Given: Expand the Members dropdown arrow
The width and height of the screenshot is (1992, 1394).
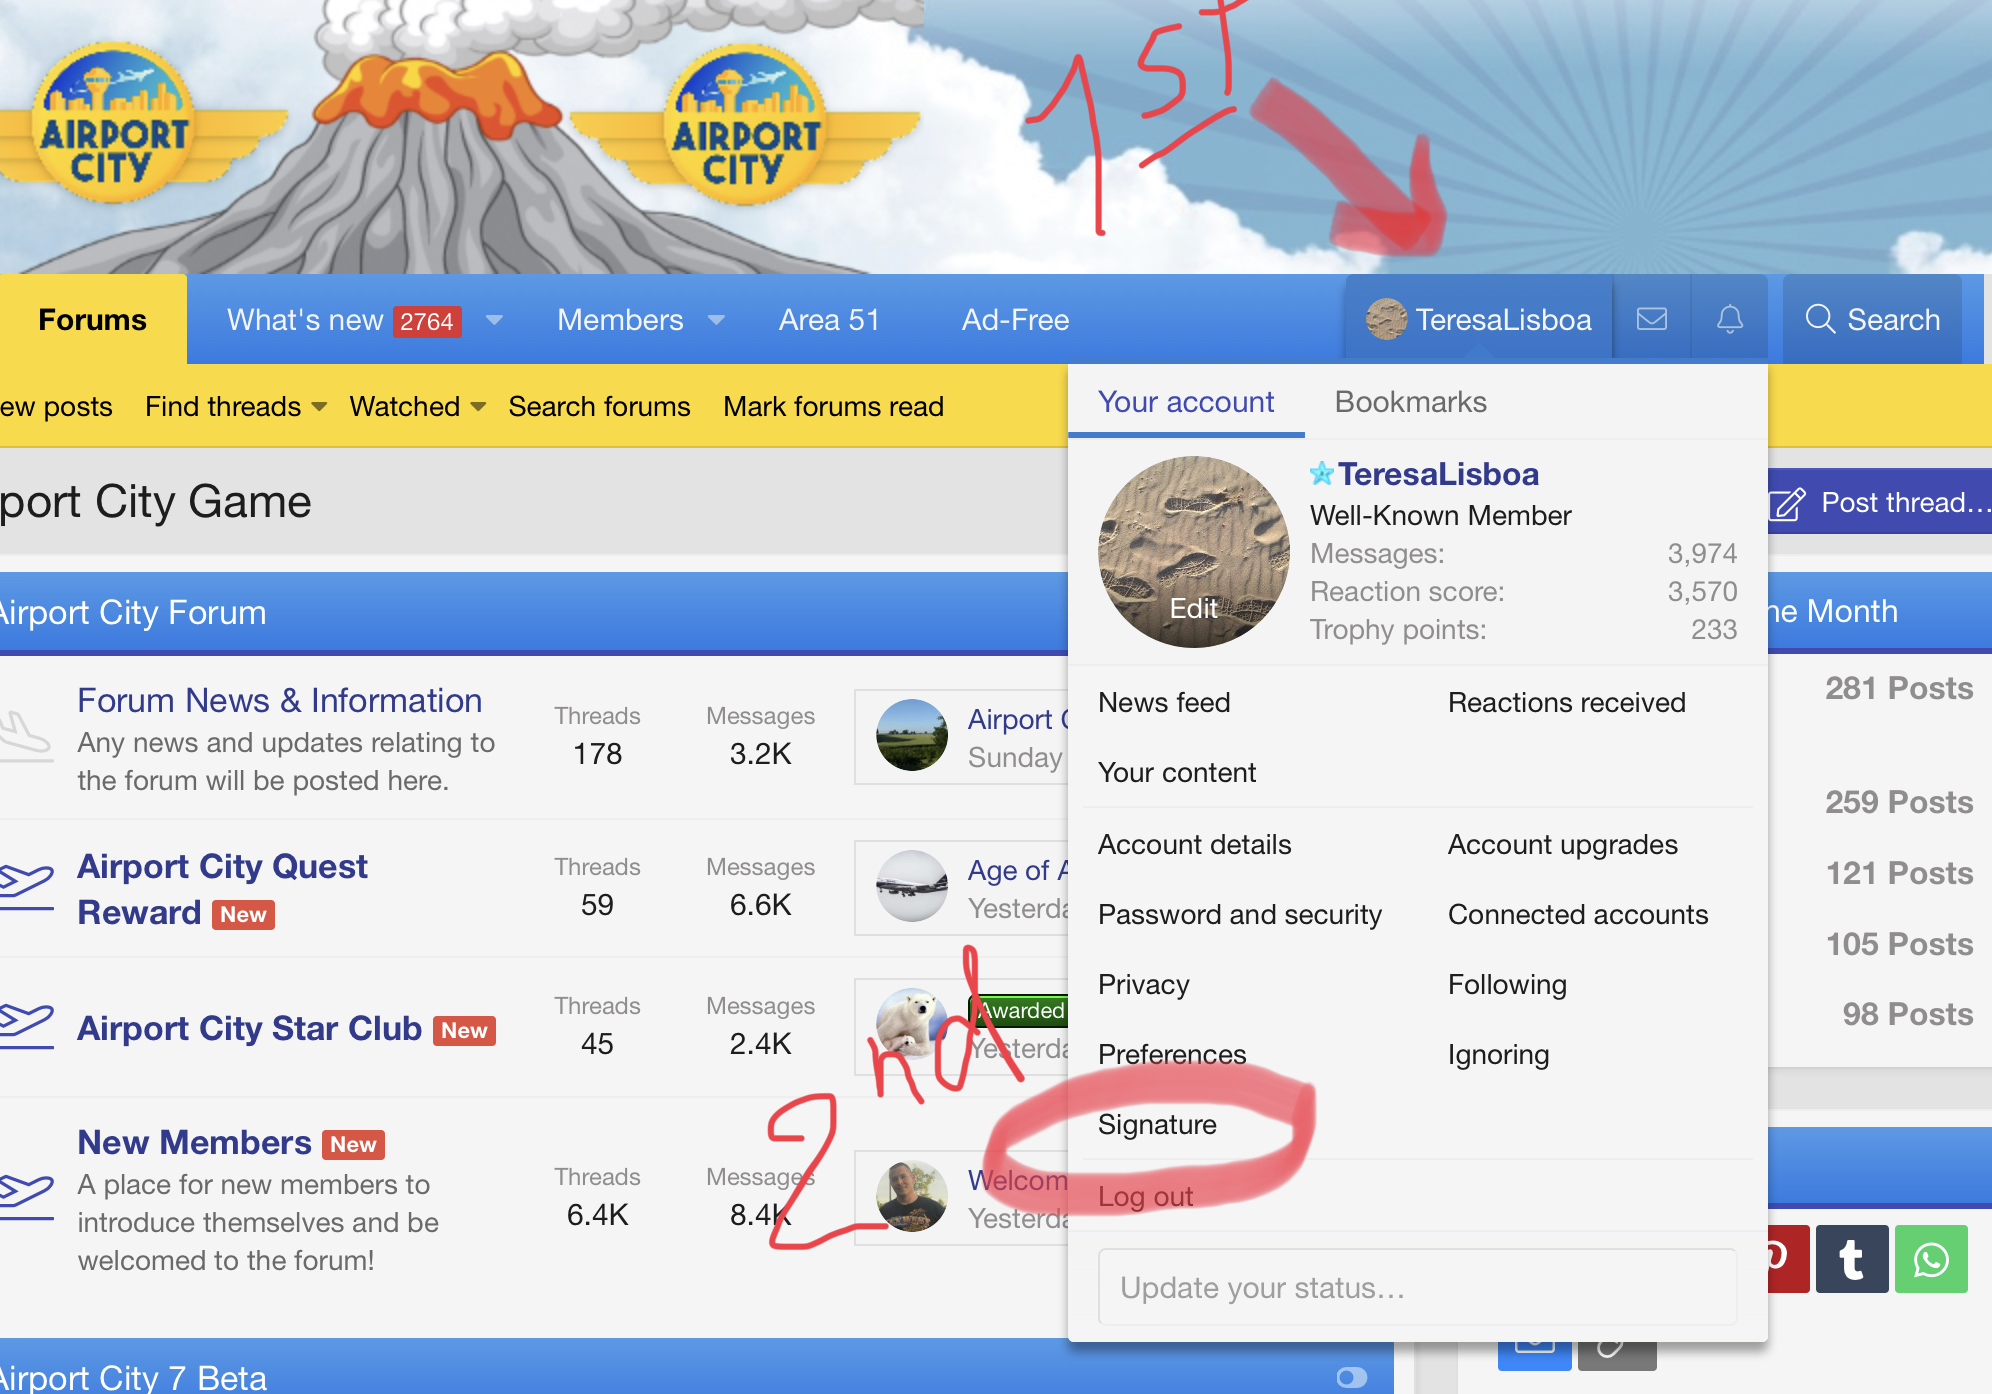Looking at the screenshot, I should pos(716,320).
